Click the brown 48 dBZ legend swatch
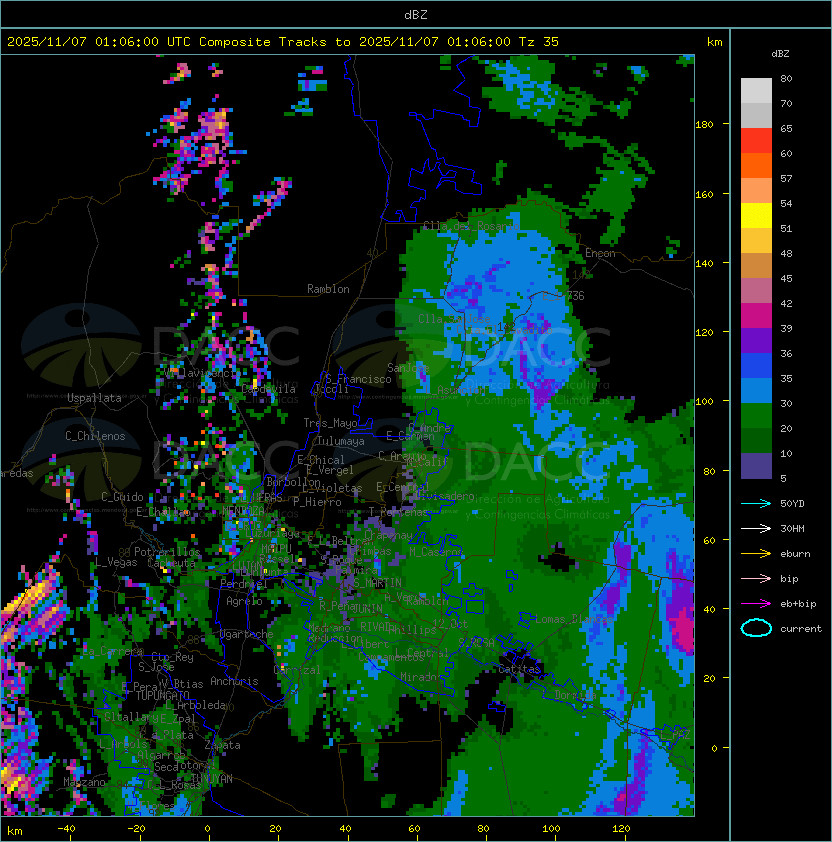The width and height of the screenshot is (832, 842). click(x=756, y=265)
